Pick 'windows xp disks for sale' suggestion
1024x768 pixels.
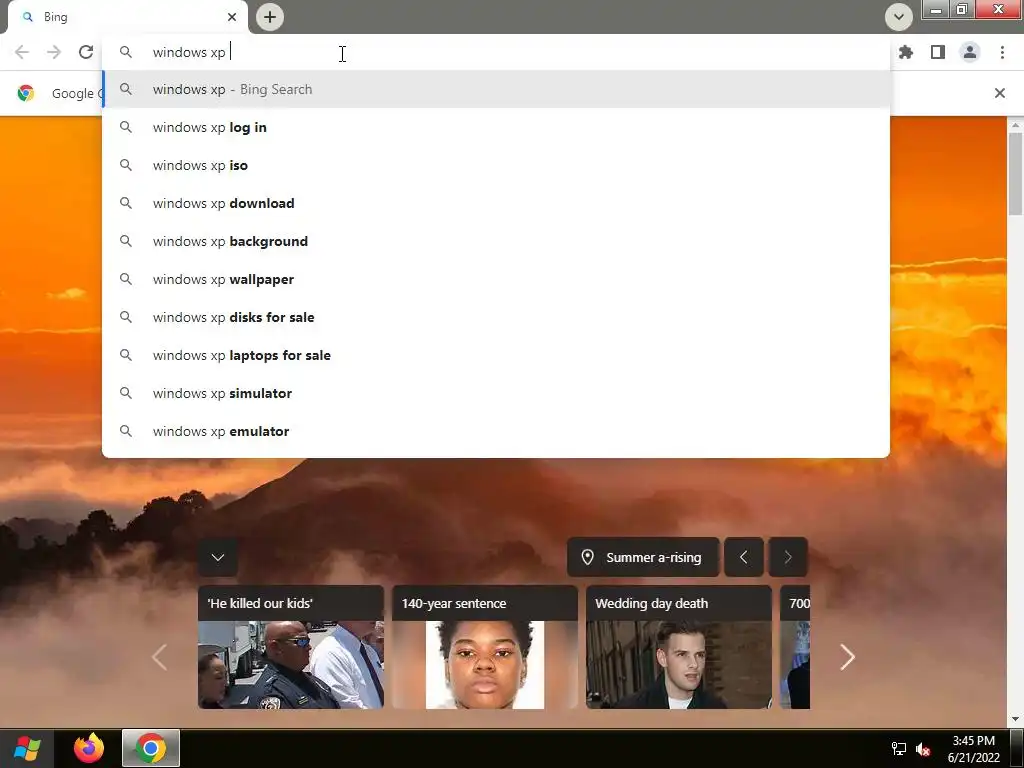click(x=496, y=317)
